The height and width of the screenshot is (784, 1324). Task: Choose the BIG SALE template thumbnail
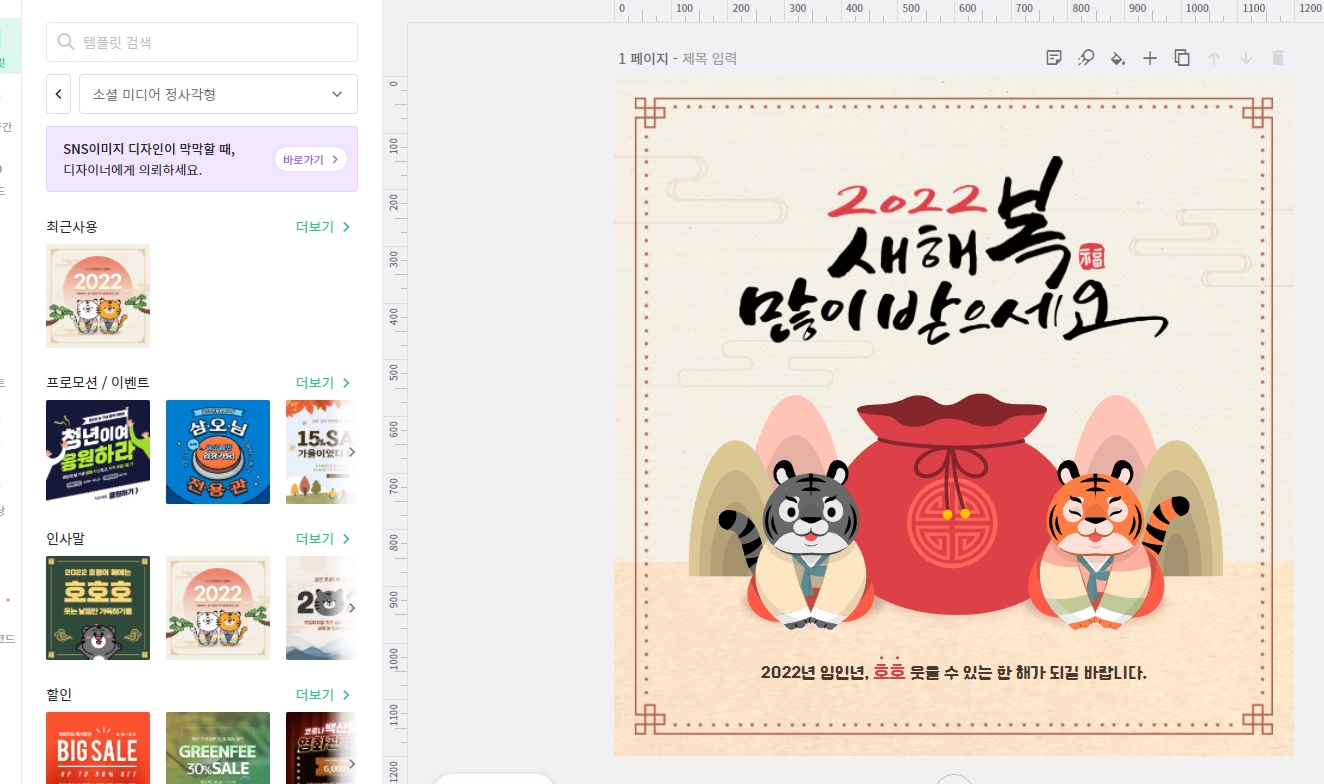[98, 748]
